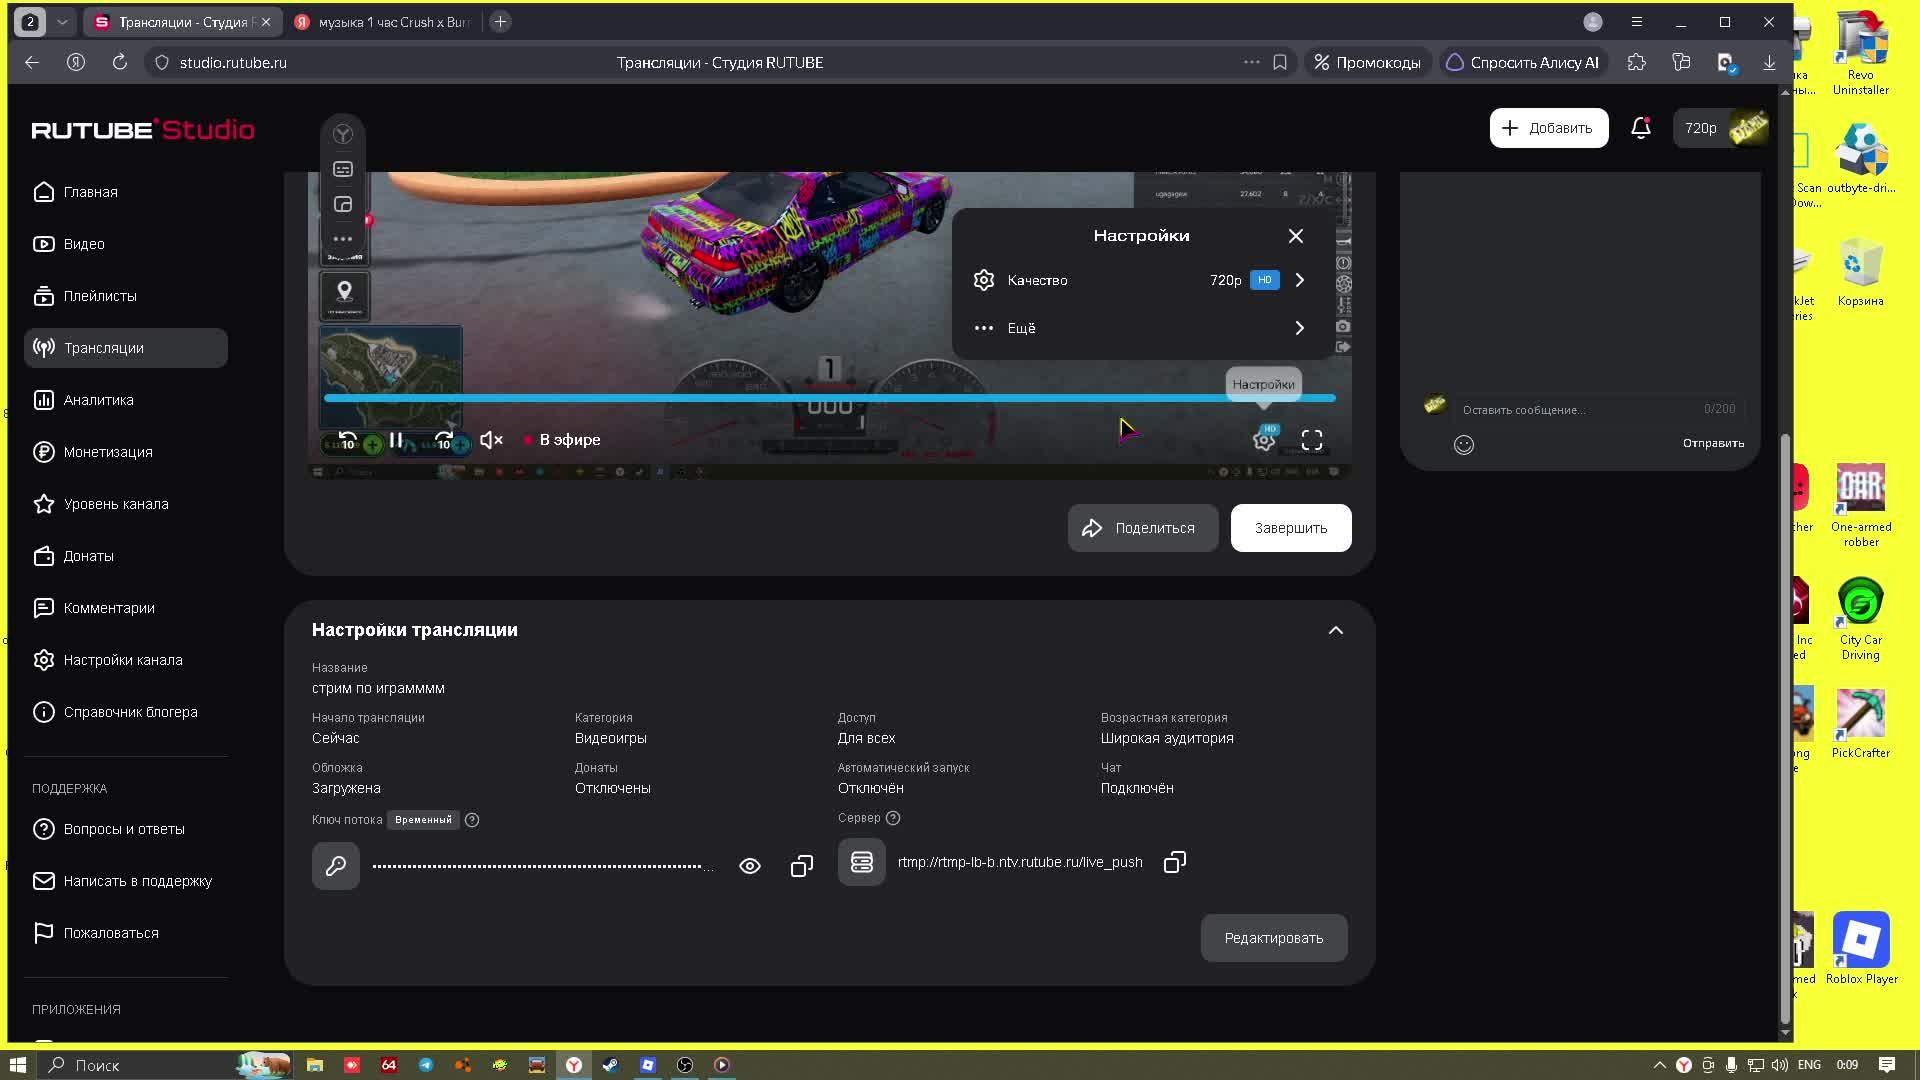Jump to В эфире live position

click(x=563, y=440)
